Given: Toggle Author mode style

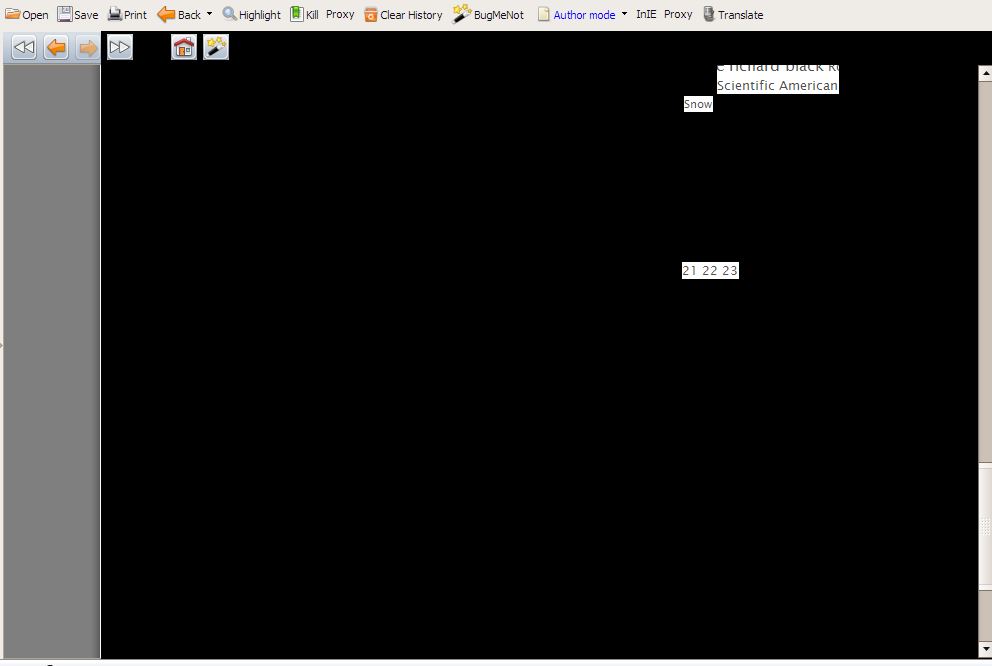Looking at the screenshot, I should coord(576,15).
